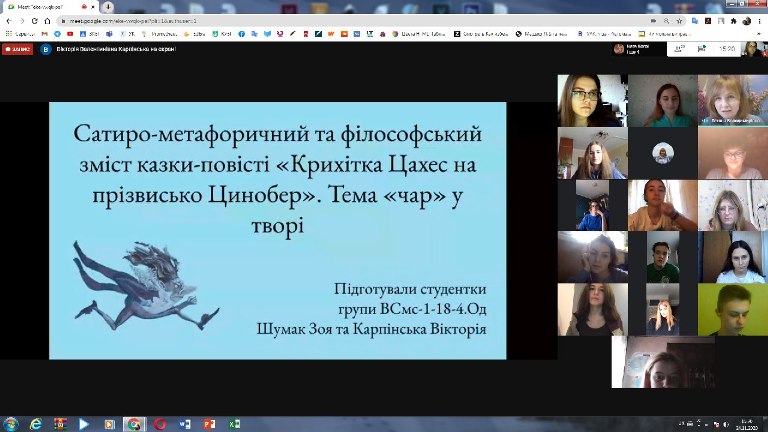Open the Chrome profile avatar
This screenshot has height=432, width=768.
pyautogui.click(x=746, y=21)
